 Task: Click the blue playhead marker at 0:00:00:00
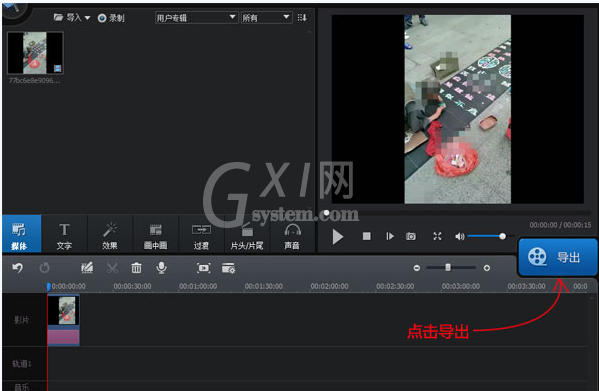[x=49, y=287]
